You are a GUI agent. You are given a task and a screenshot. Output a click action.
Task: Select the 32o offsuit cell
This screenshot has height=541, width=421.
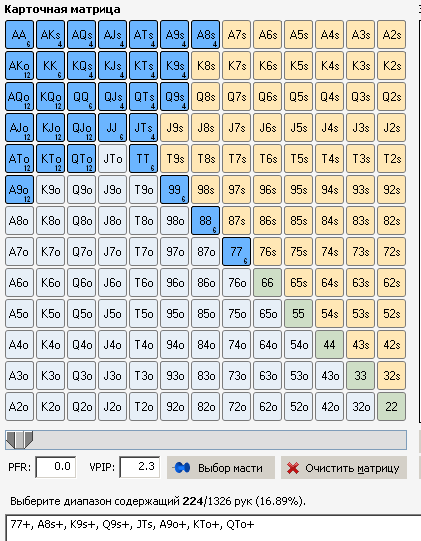tap(361, 407)
